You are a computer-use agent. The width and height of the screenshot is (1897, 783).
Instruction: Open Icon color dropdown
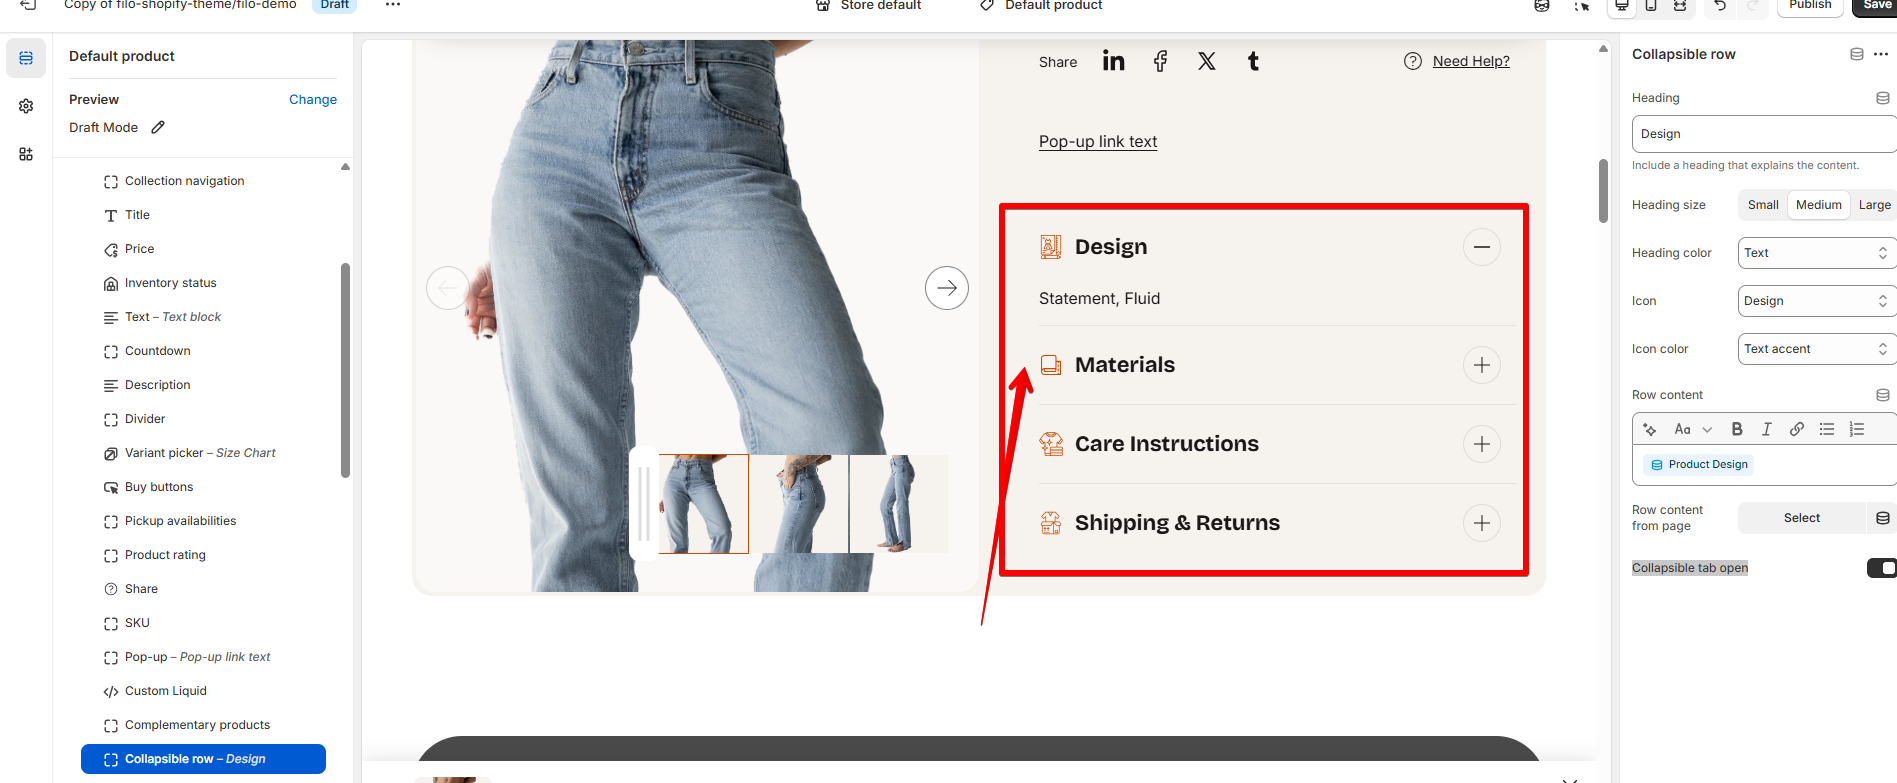click(x=1817, y=349)
